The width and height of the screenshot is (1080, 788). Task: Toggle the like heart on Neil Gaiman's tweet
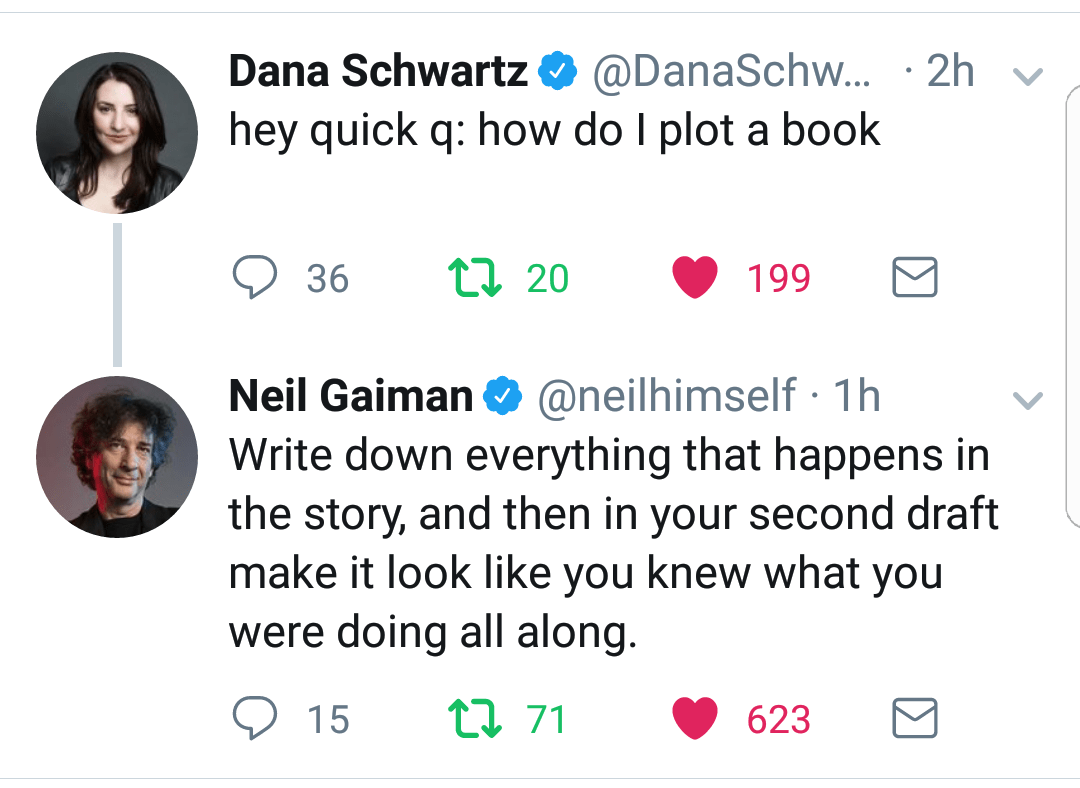tap(695, 718)
